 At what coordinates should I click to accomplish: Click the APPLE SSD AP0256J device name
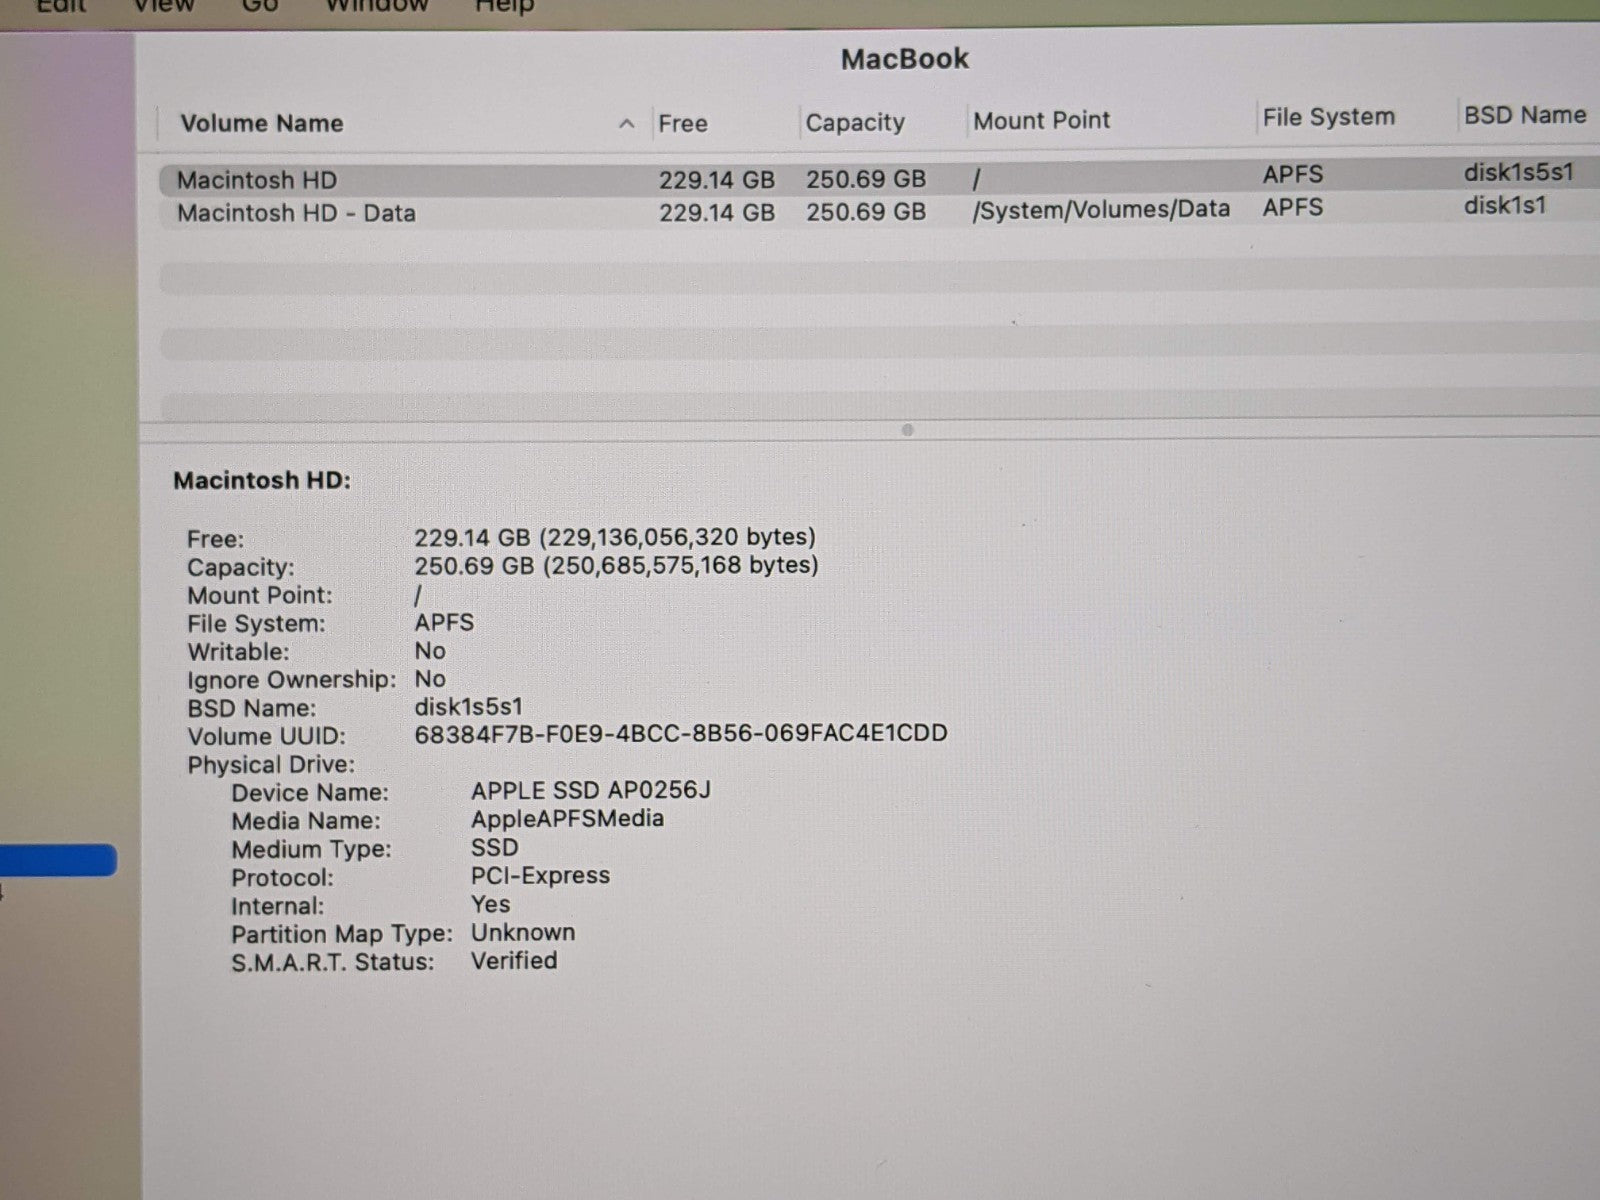(591, 790)
